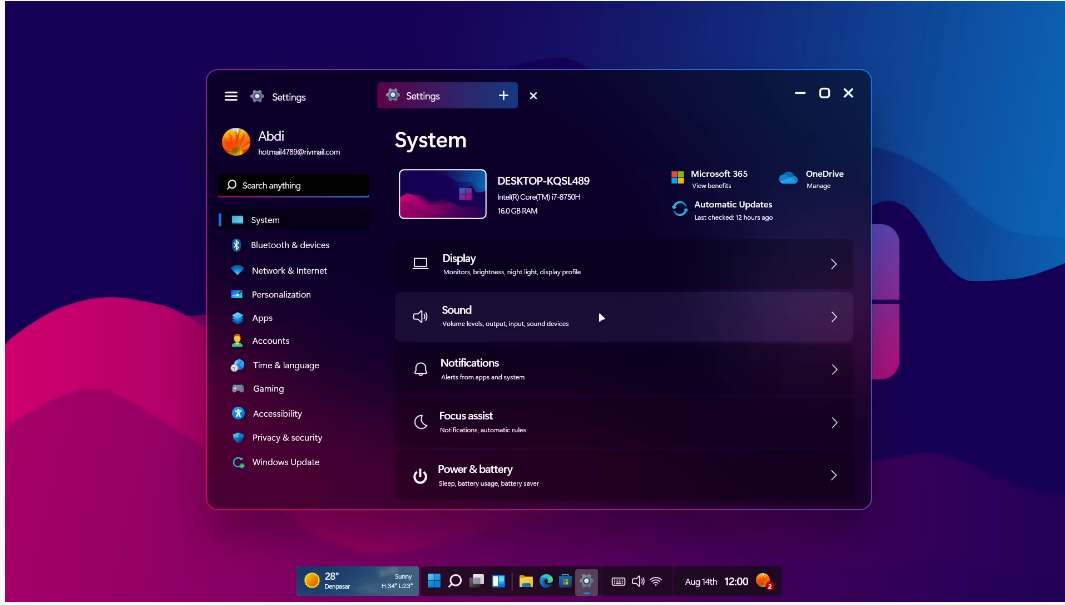The height and width of the screenshot is (605, 1065).
Task: Click the Microsoft 365 View benefits link
Action: [x=711, y=186]
